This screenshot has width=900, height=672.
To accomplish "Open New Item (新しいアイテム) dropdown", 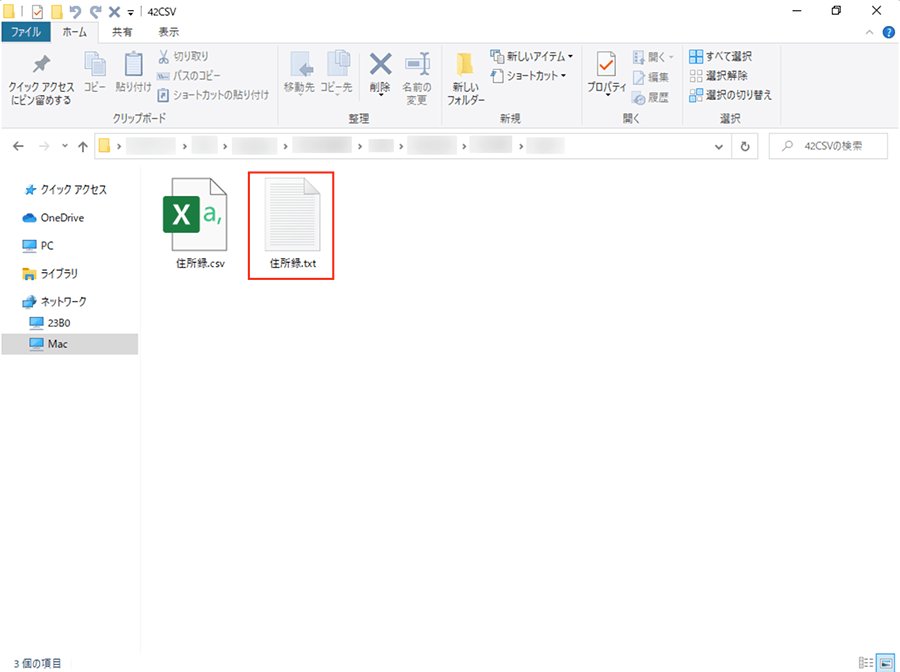I will pyautogui.click(x=532, y=56).
